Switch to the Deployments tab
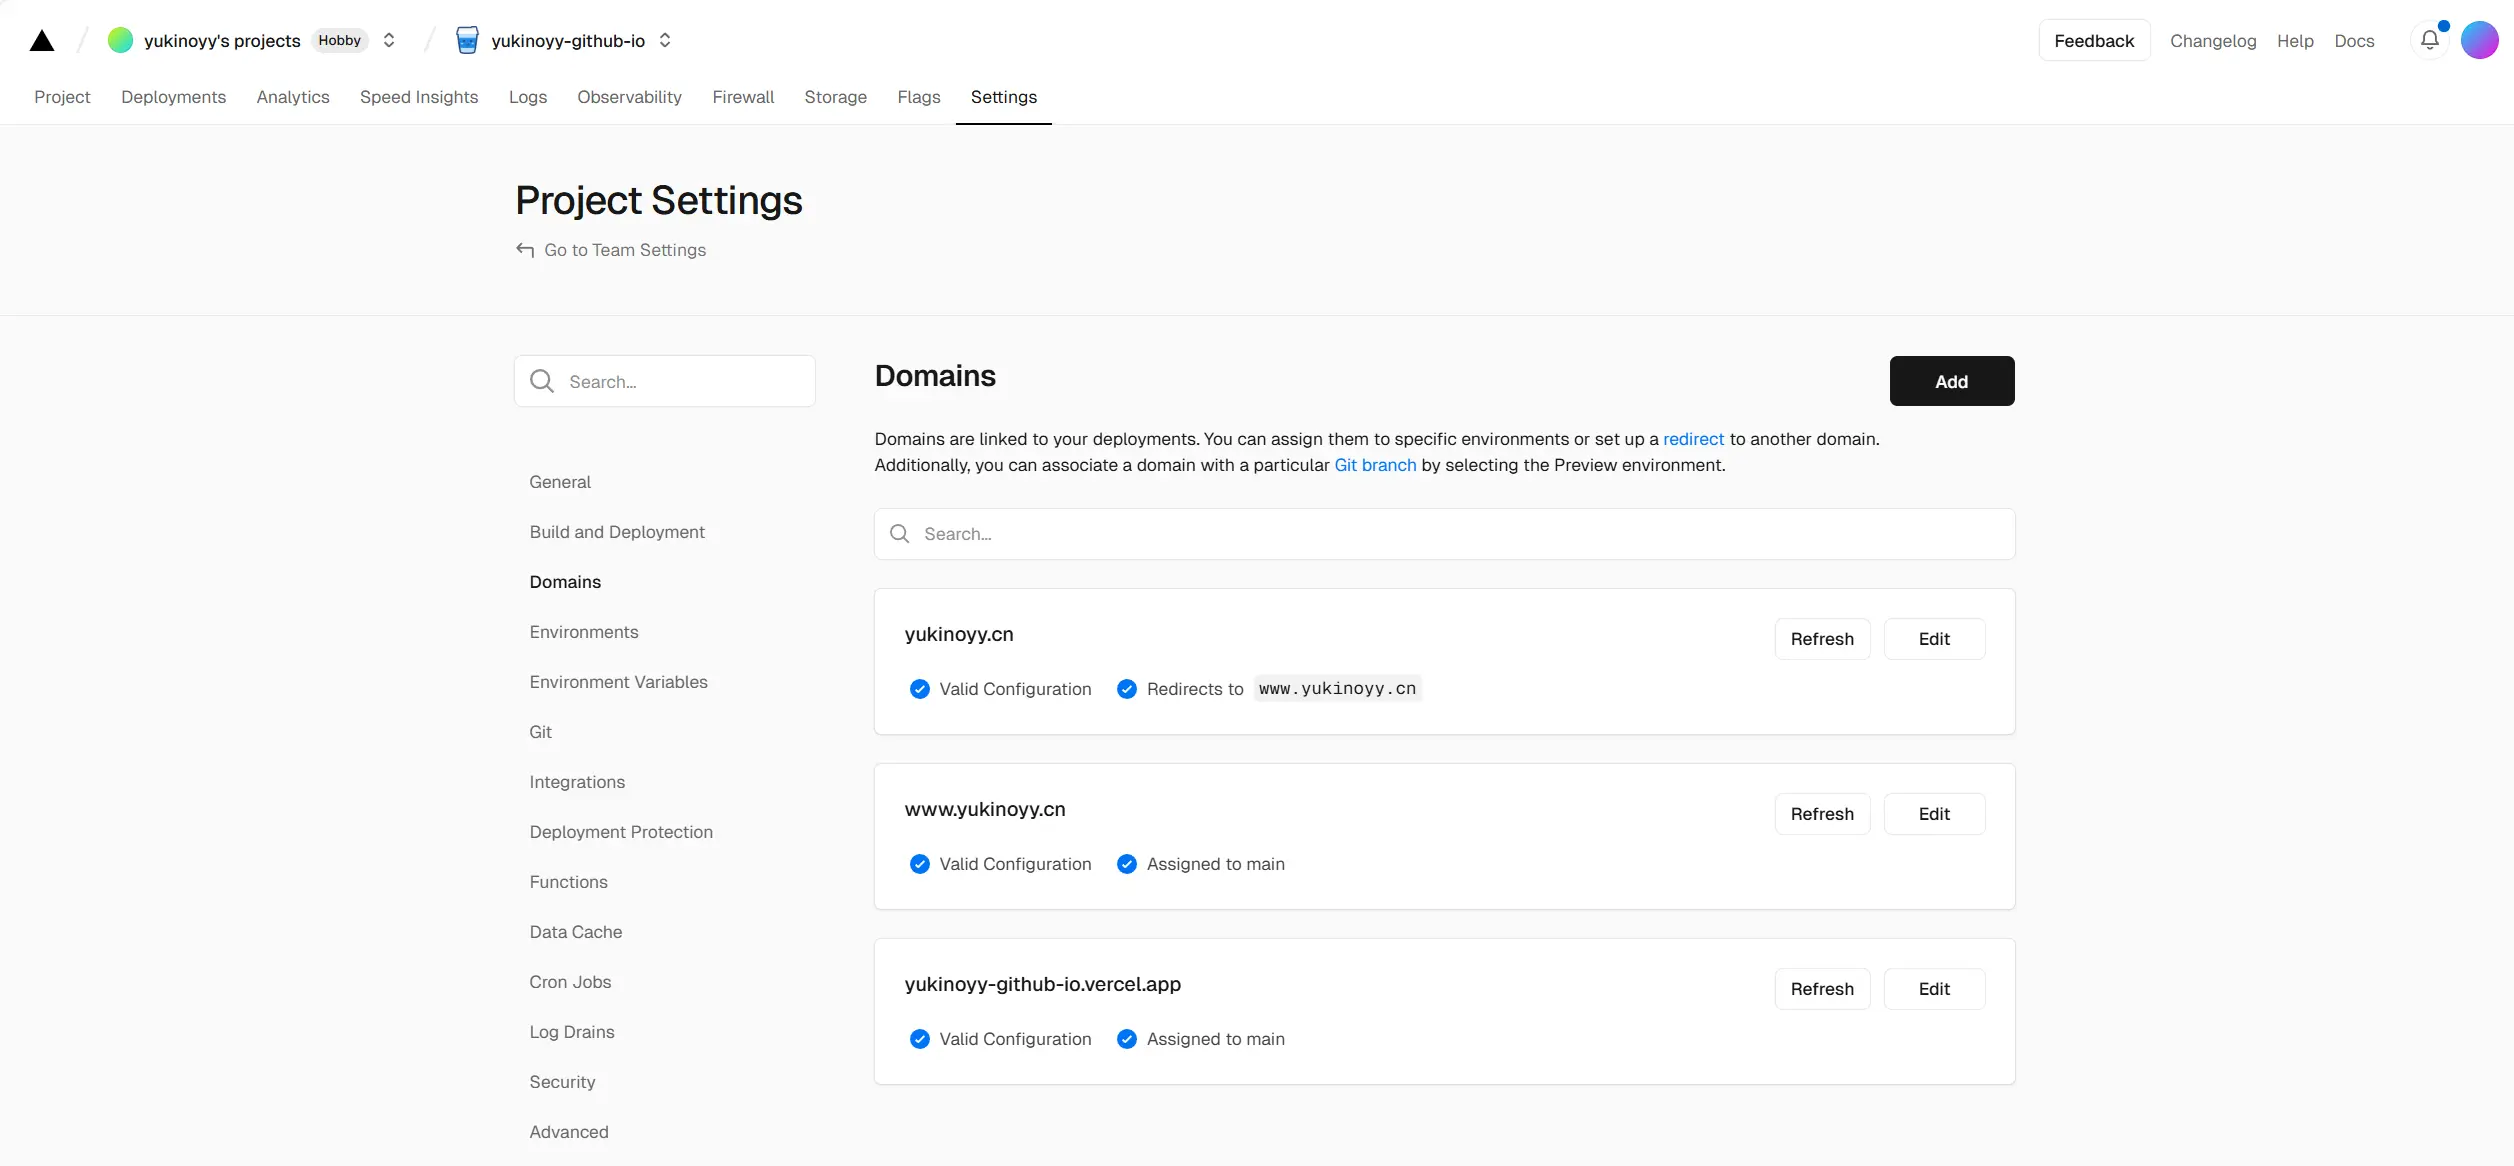The image size is (2514, 1166). [173, 97]
